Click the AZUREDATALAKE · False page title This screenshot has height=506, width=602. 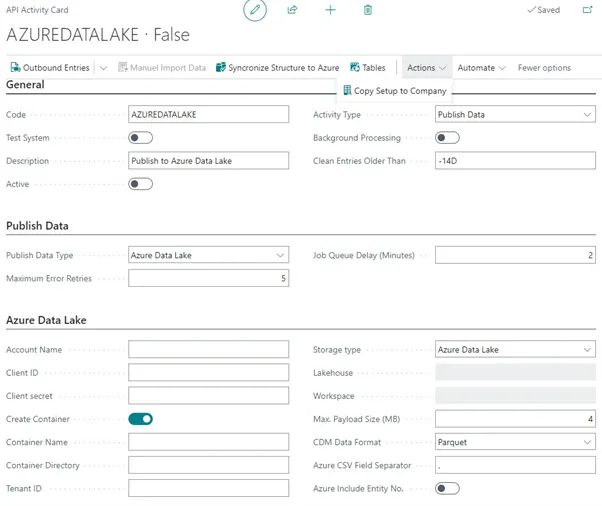click(x=98, y=35)
